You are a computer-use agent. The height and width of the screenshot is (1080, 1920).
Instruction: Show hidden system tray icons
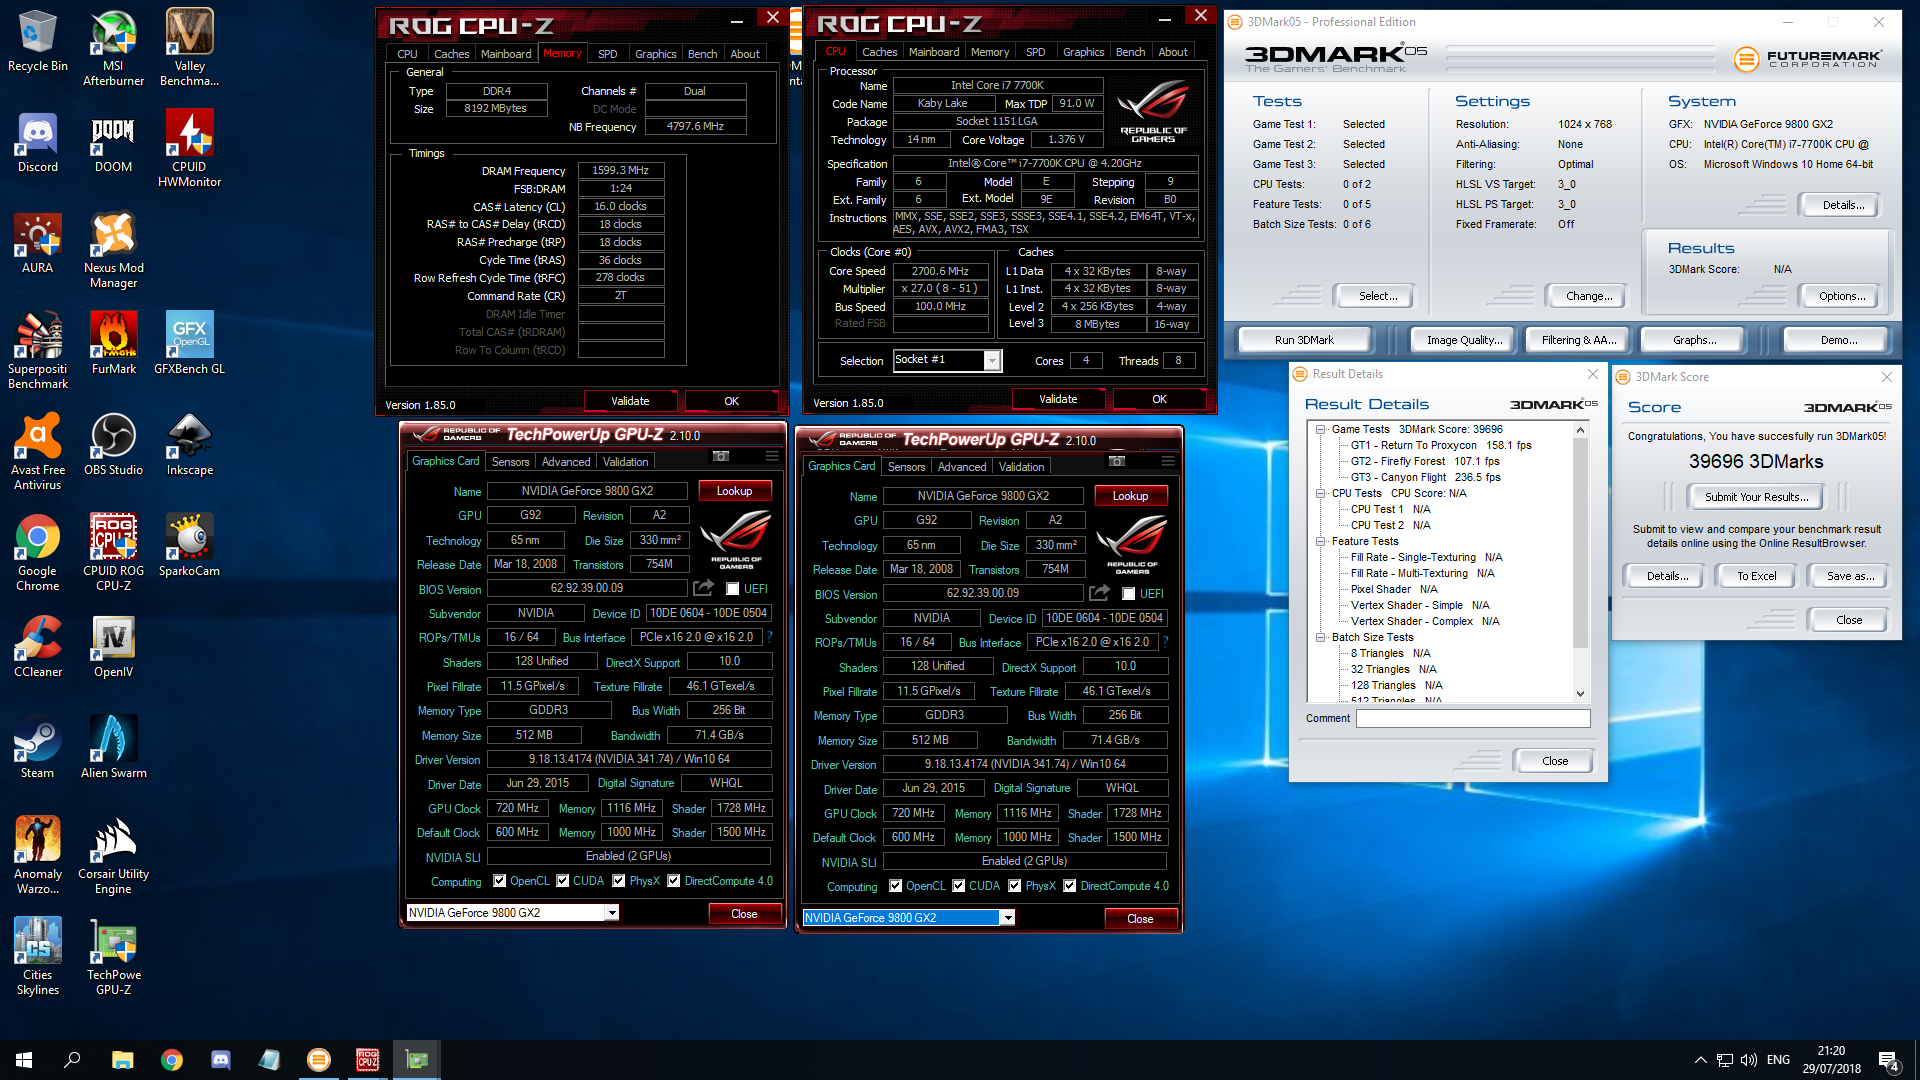[x=1700, y=1060]
